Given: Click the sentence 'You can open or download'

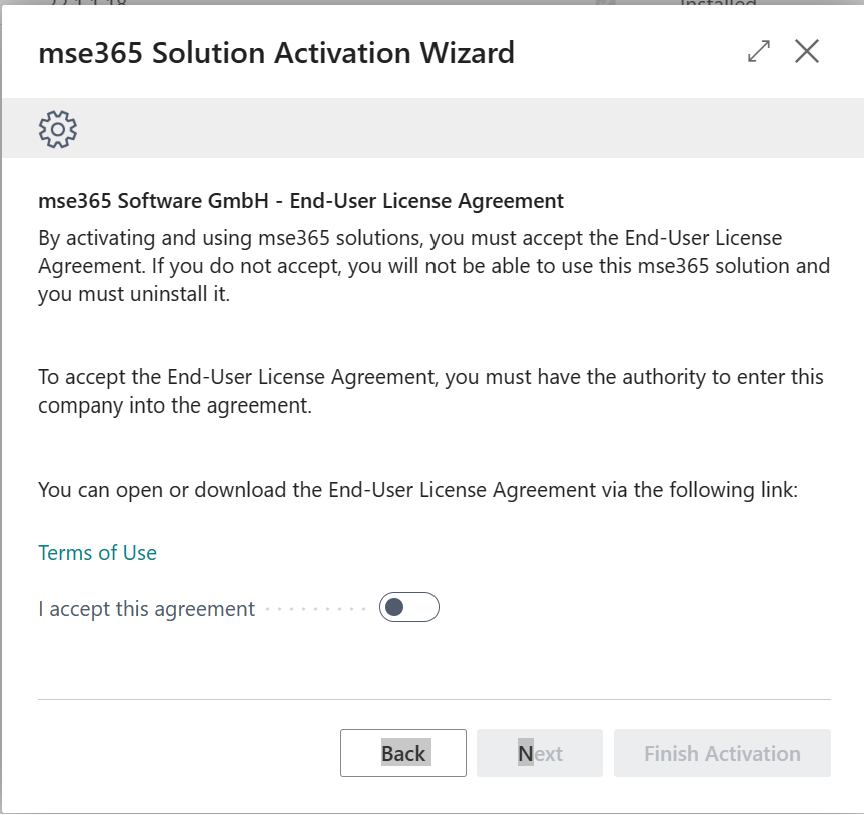Looking at the screenshot, I should [417, 490].
